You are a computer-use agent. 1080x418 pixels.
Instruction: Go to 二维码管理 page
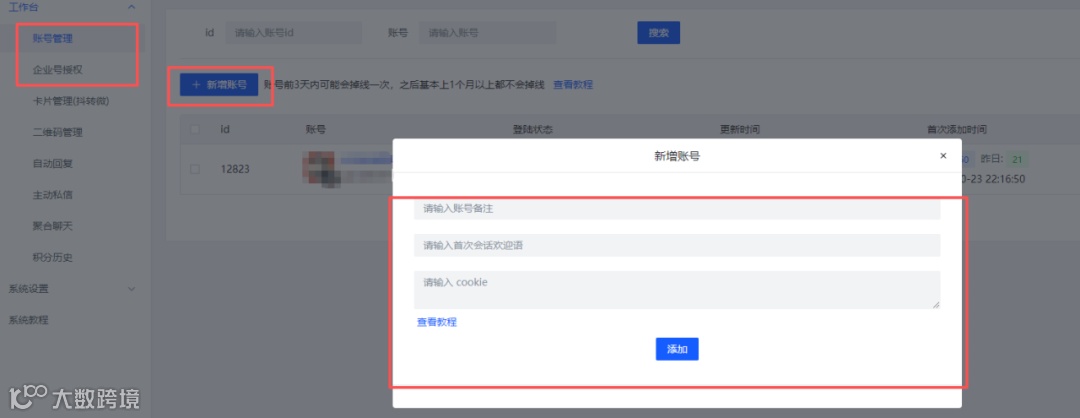pyautogui.click(x=57, y=132)
